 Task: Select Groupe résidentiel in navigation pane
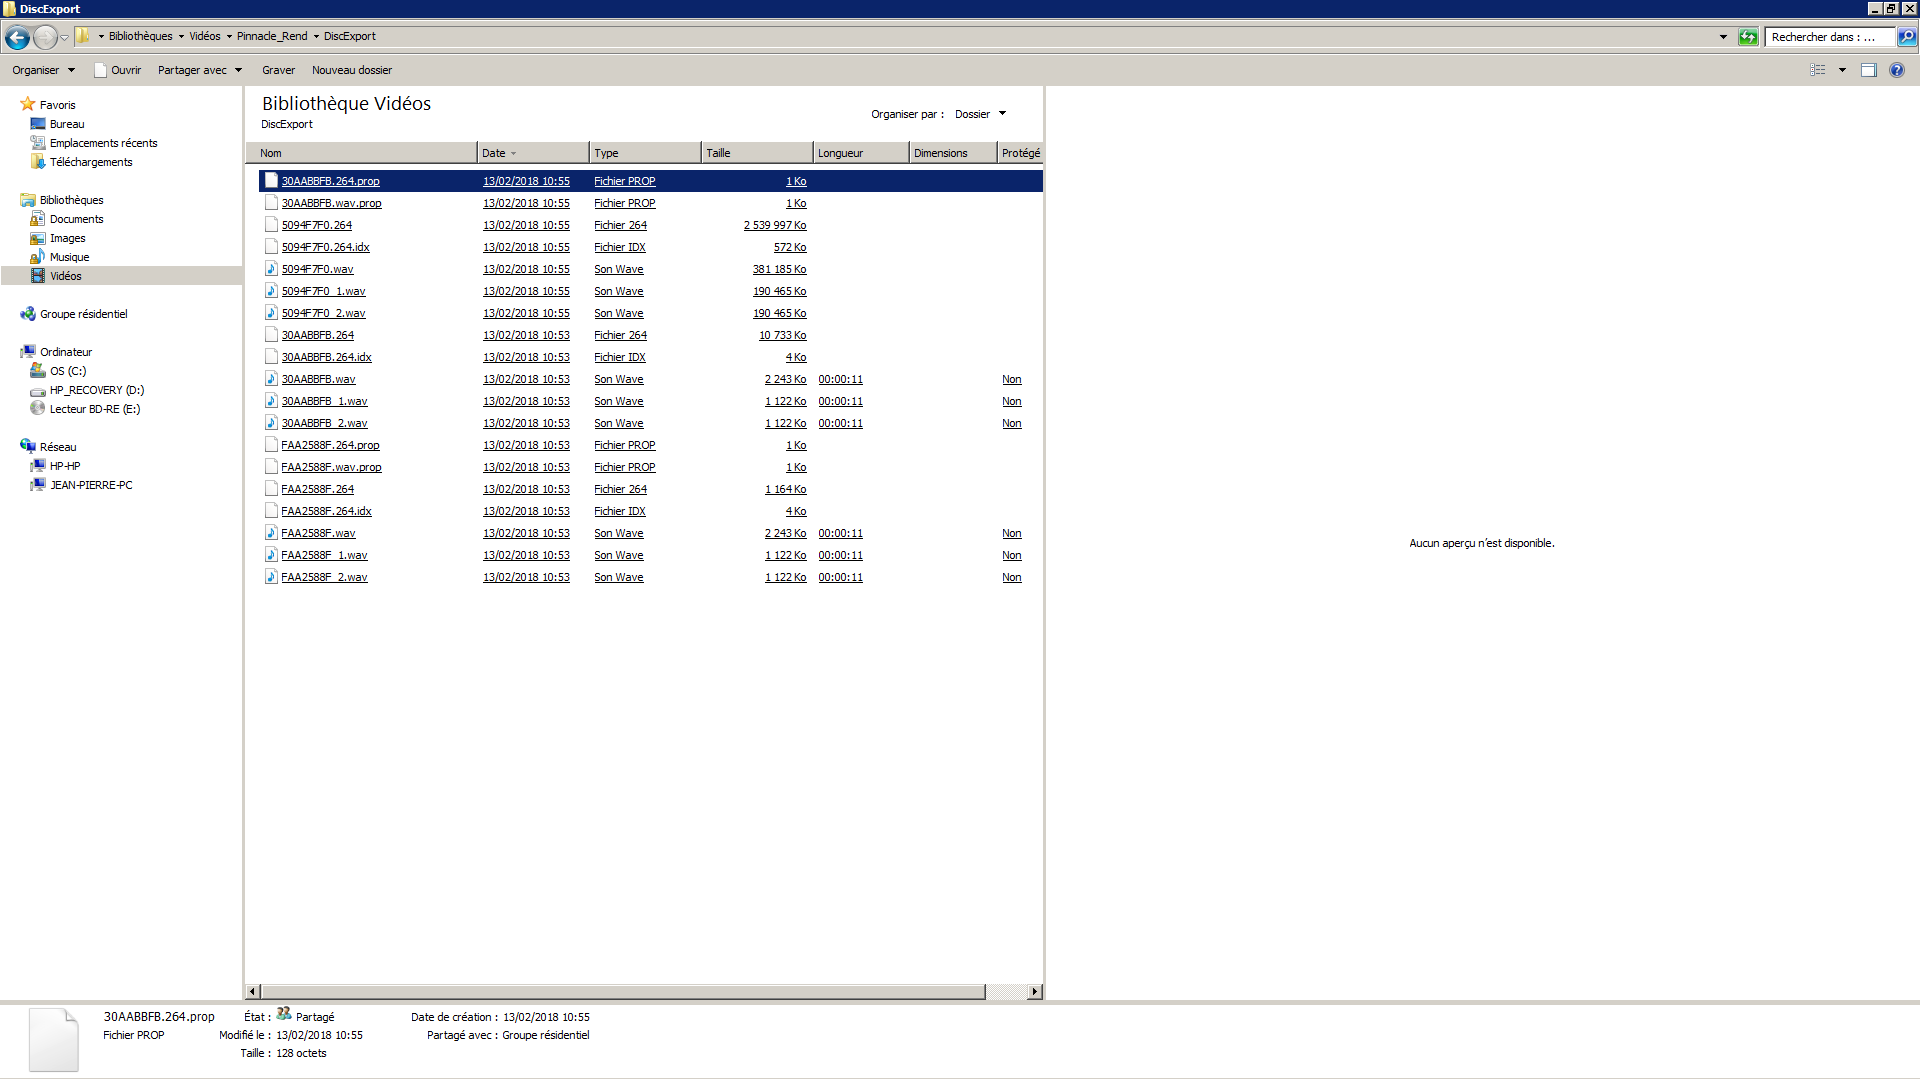[x=83, y=314]
